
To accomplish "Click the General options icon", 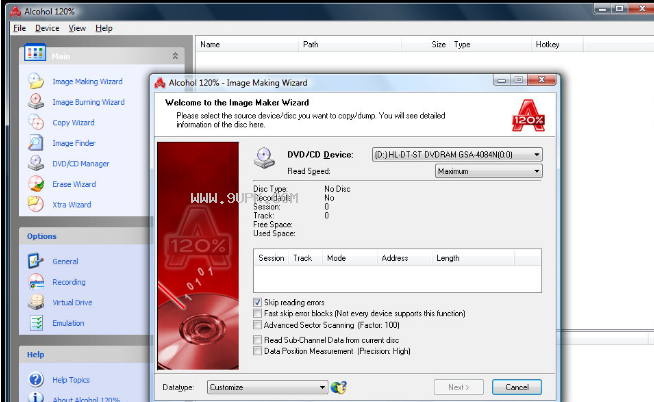I will 36,261.
